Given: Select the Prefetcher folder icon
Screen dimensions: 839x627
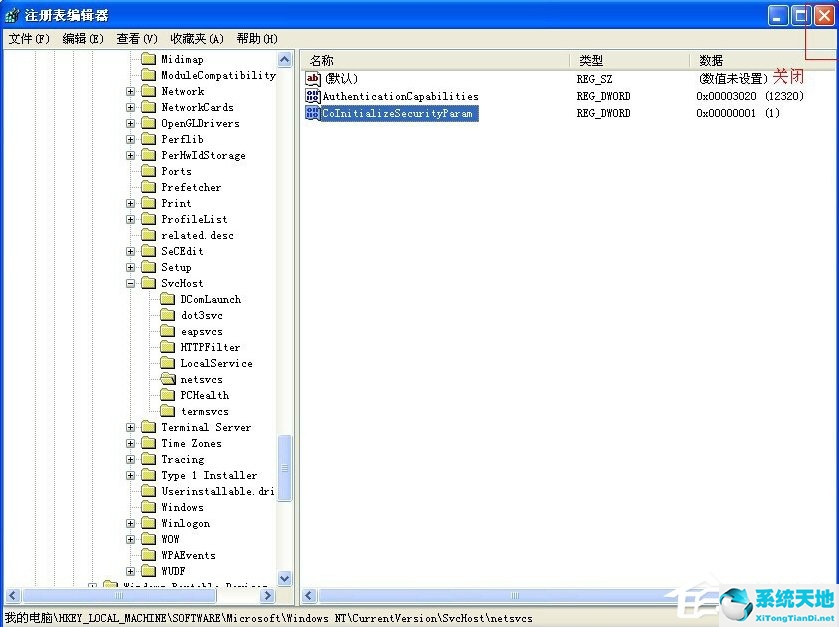Looking at the screenshot, I should 148,187.
